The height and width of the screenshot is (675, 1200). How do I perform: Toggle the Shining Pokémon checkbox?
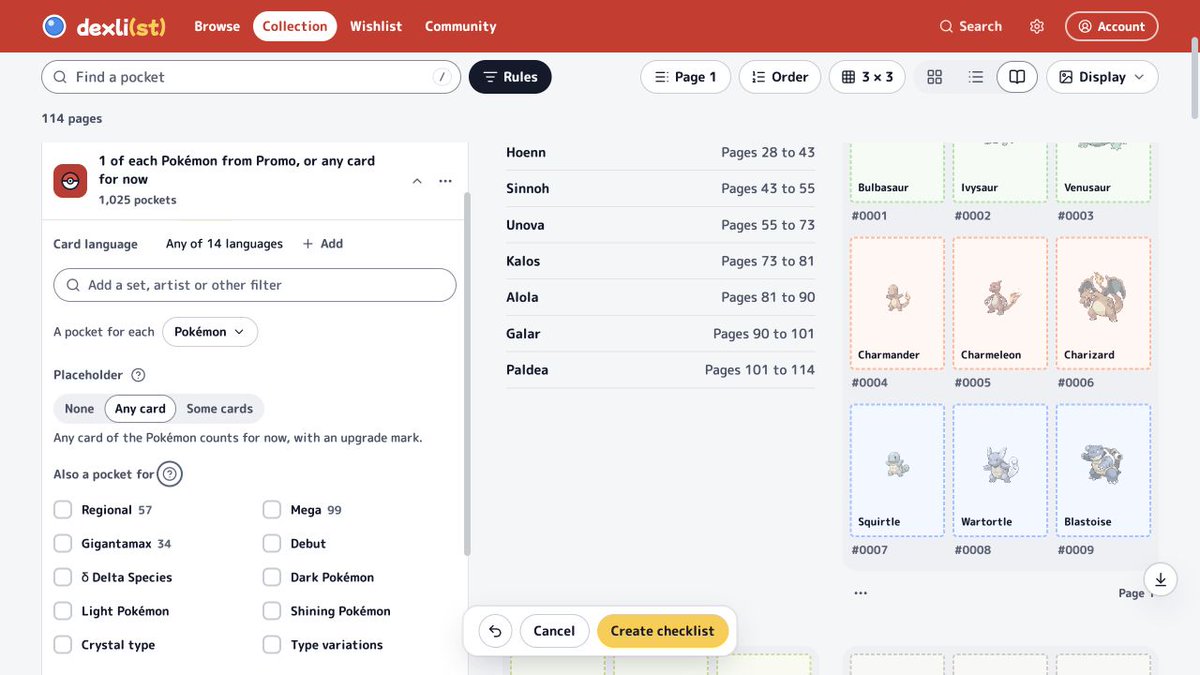[x=272, y=611]
